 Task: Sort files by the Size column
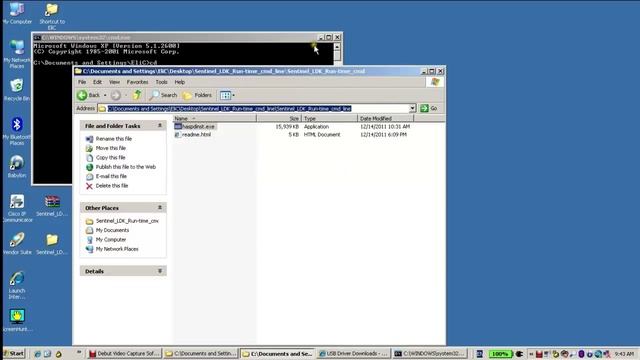tap(279, 118)
